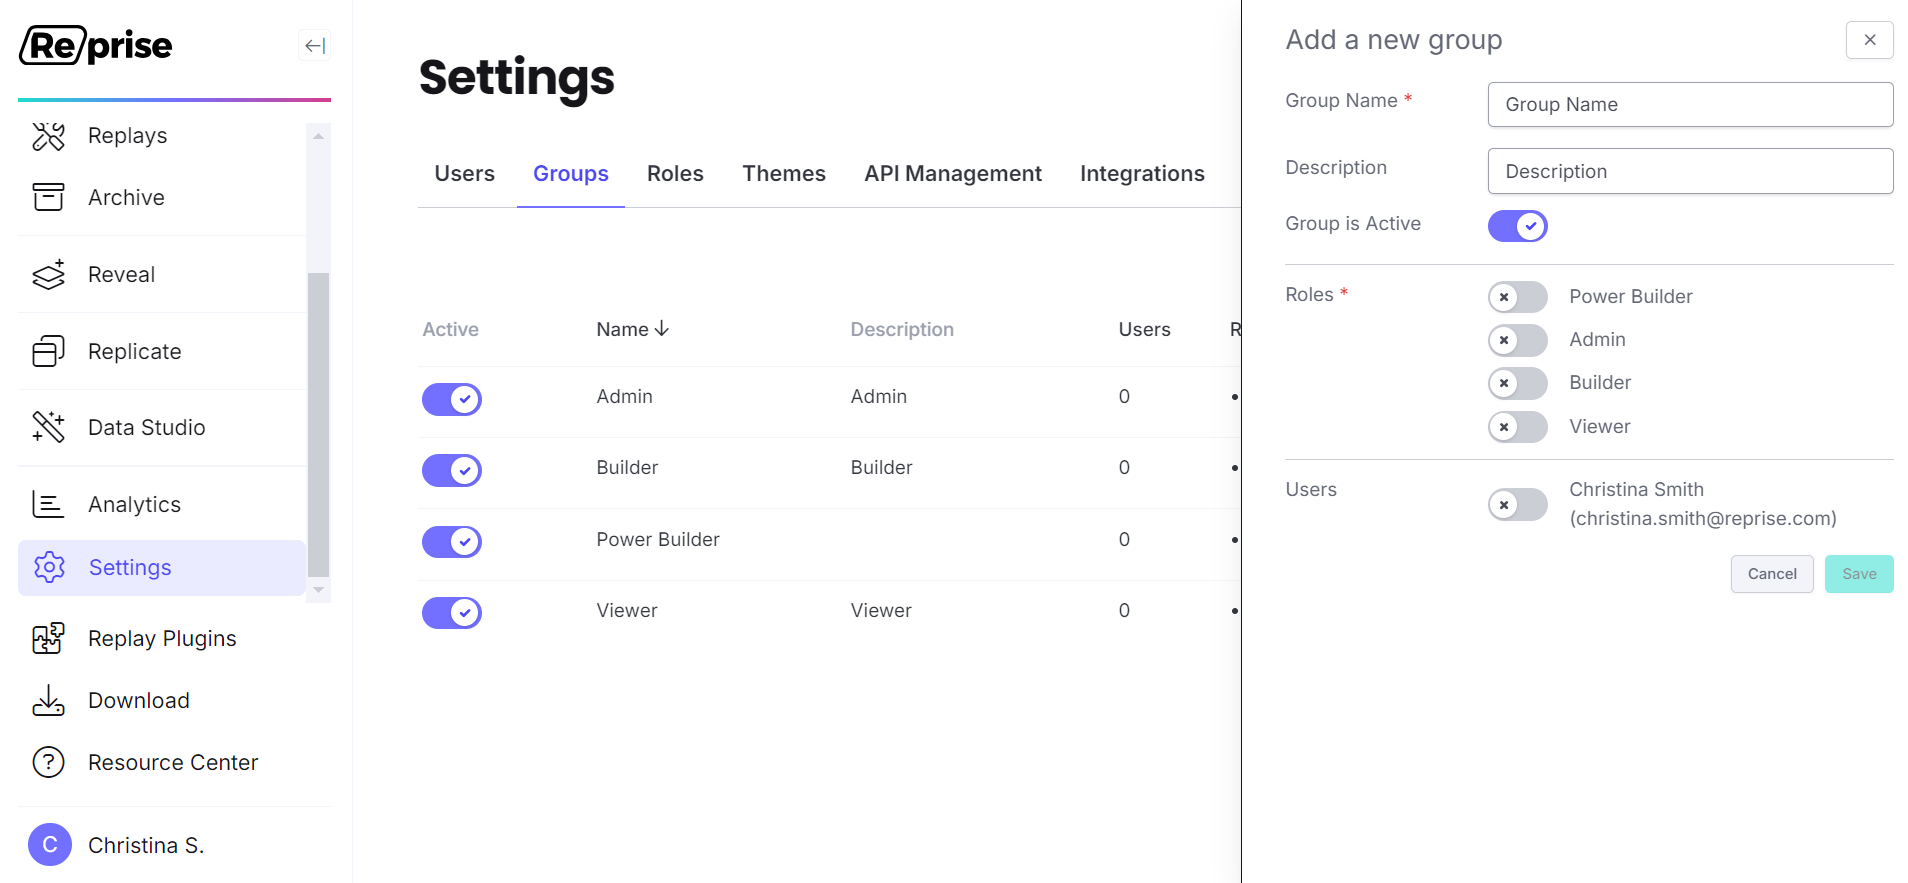This screenshot has width=1908, height=883.
Task: Click the Data Studio wand icon
Action: [x=48, y=427]
